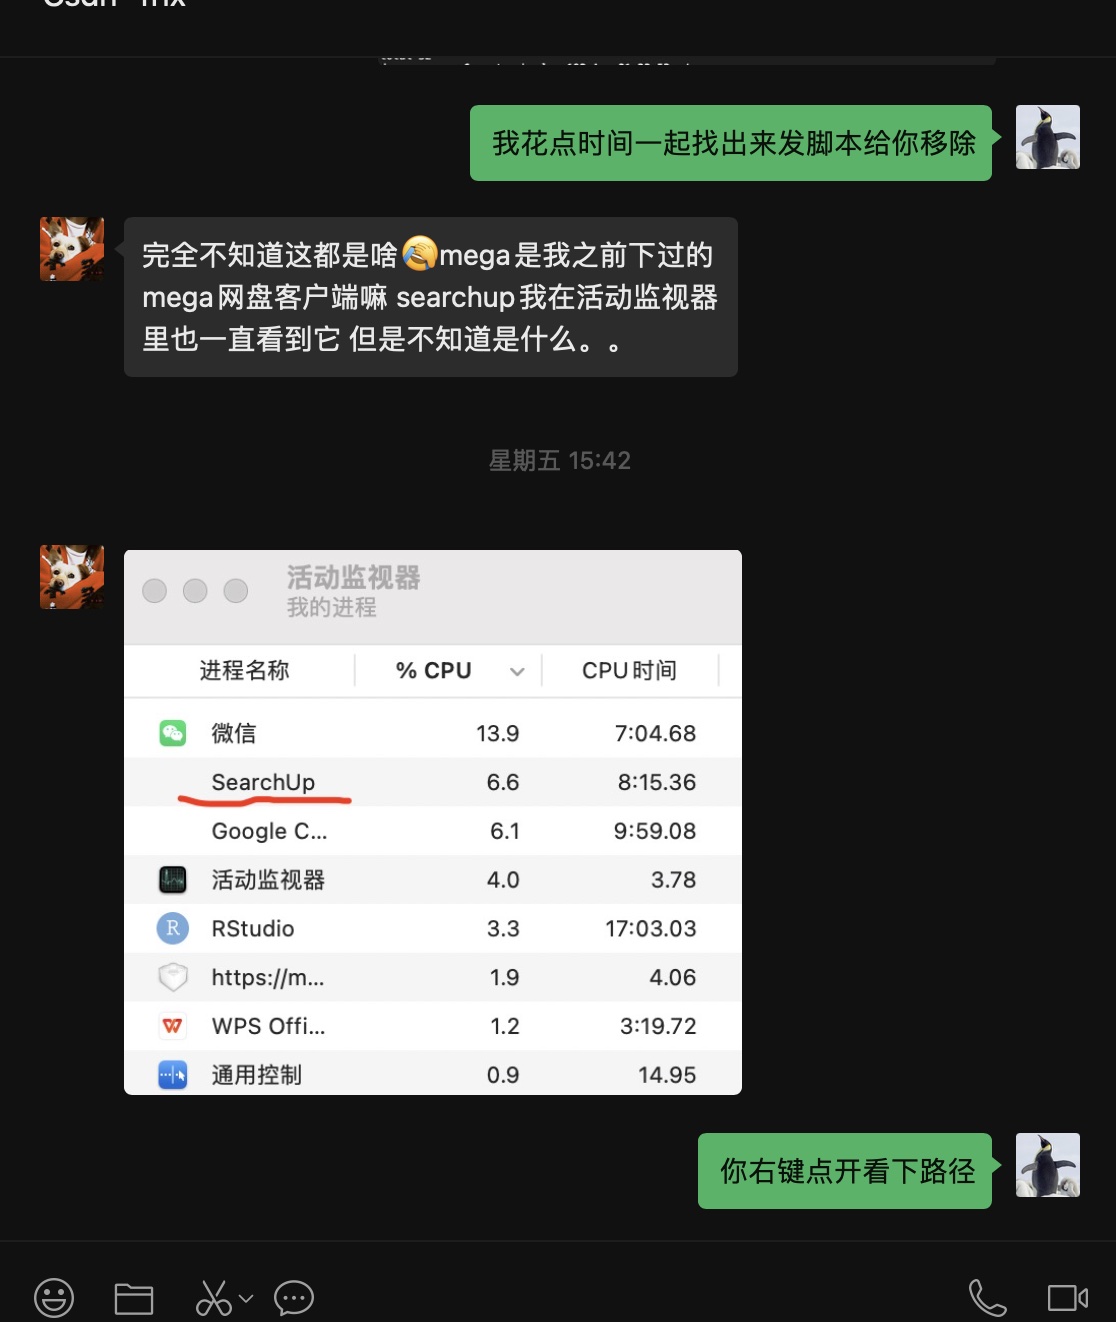
Task: Click the CPU时间 column header in image
Action: point(630,670)
